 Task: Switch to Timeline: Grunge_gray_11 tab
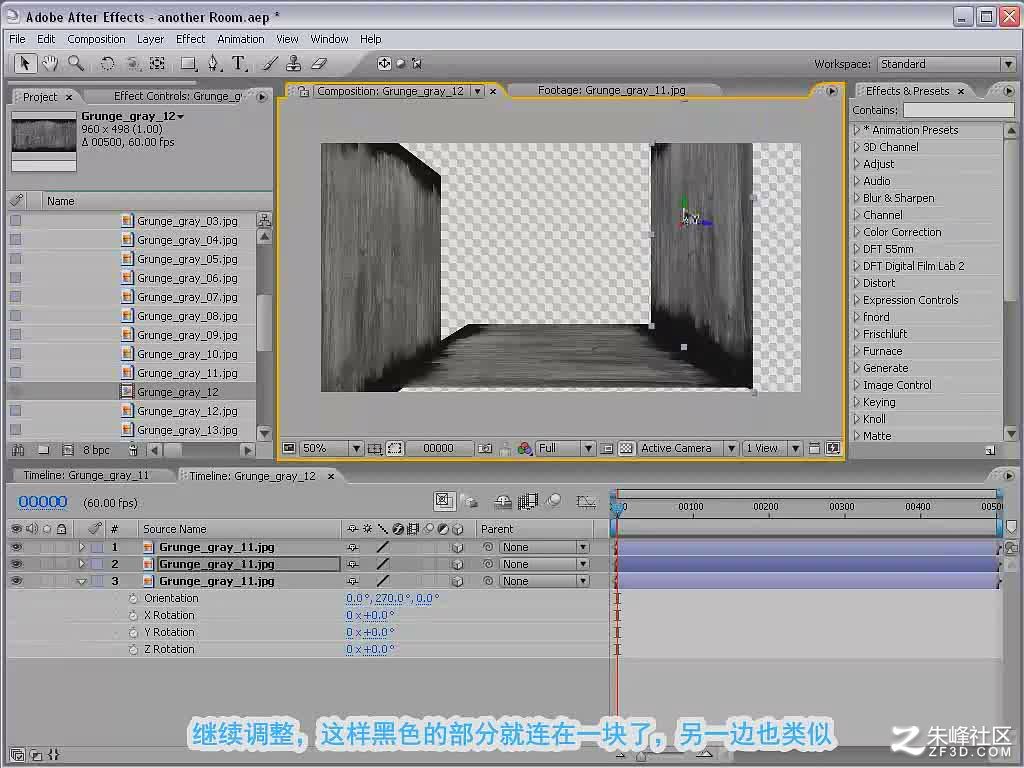pos(86,475)
